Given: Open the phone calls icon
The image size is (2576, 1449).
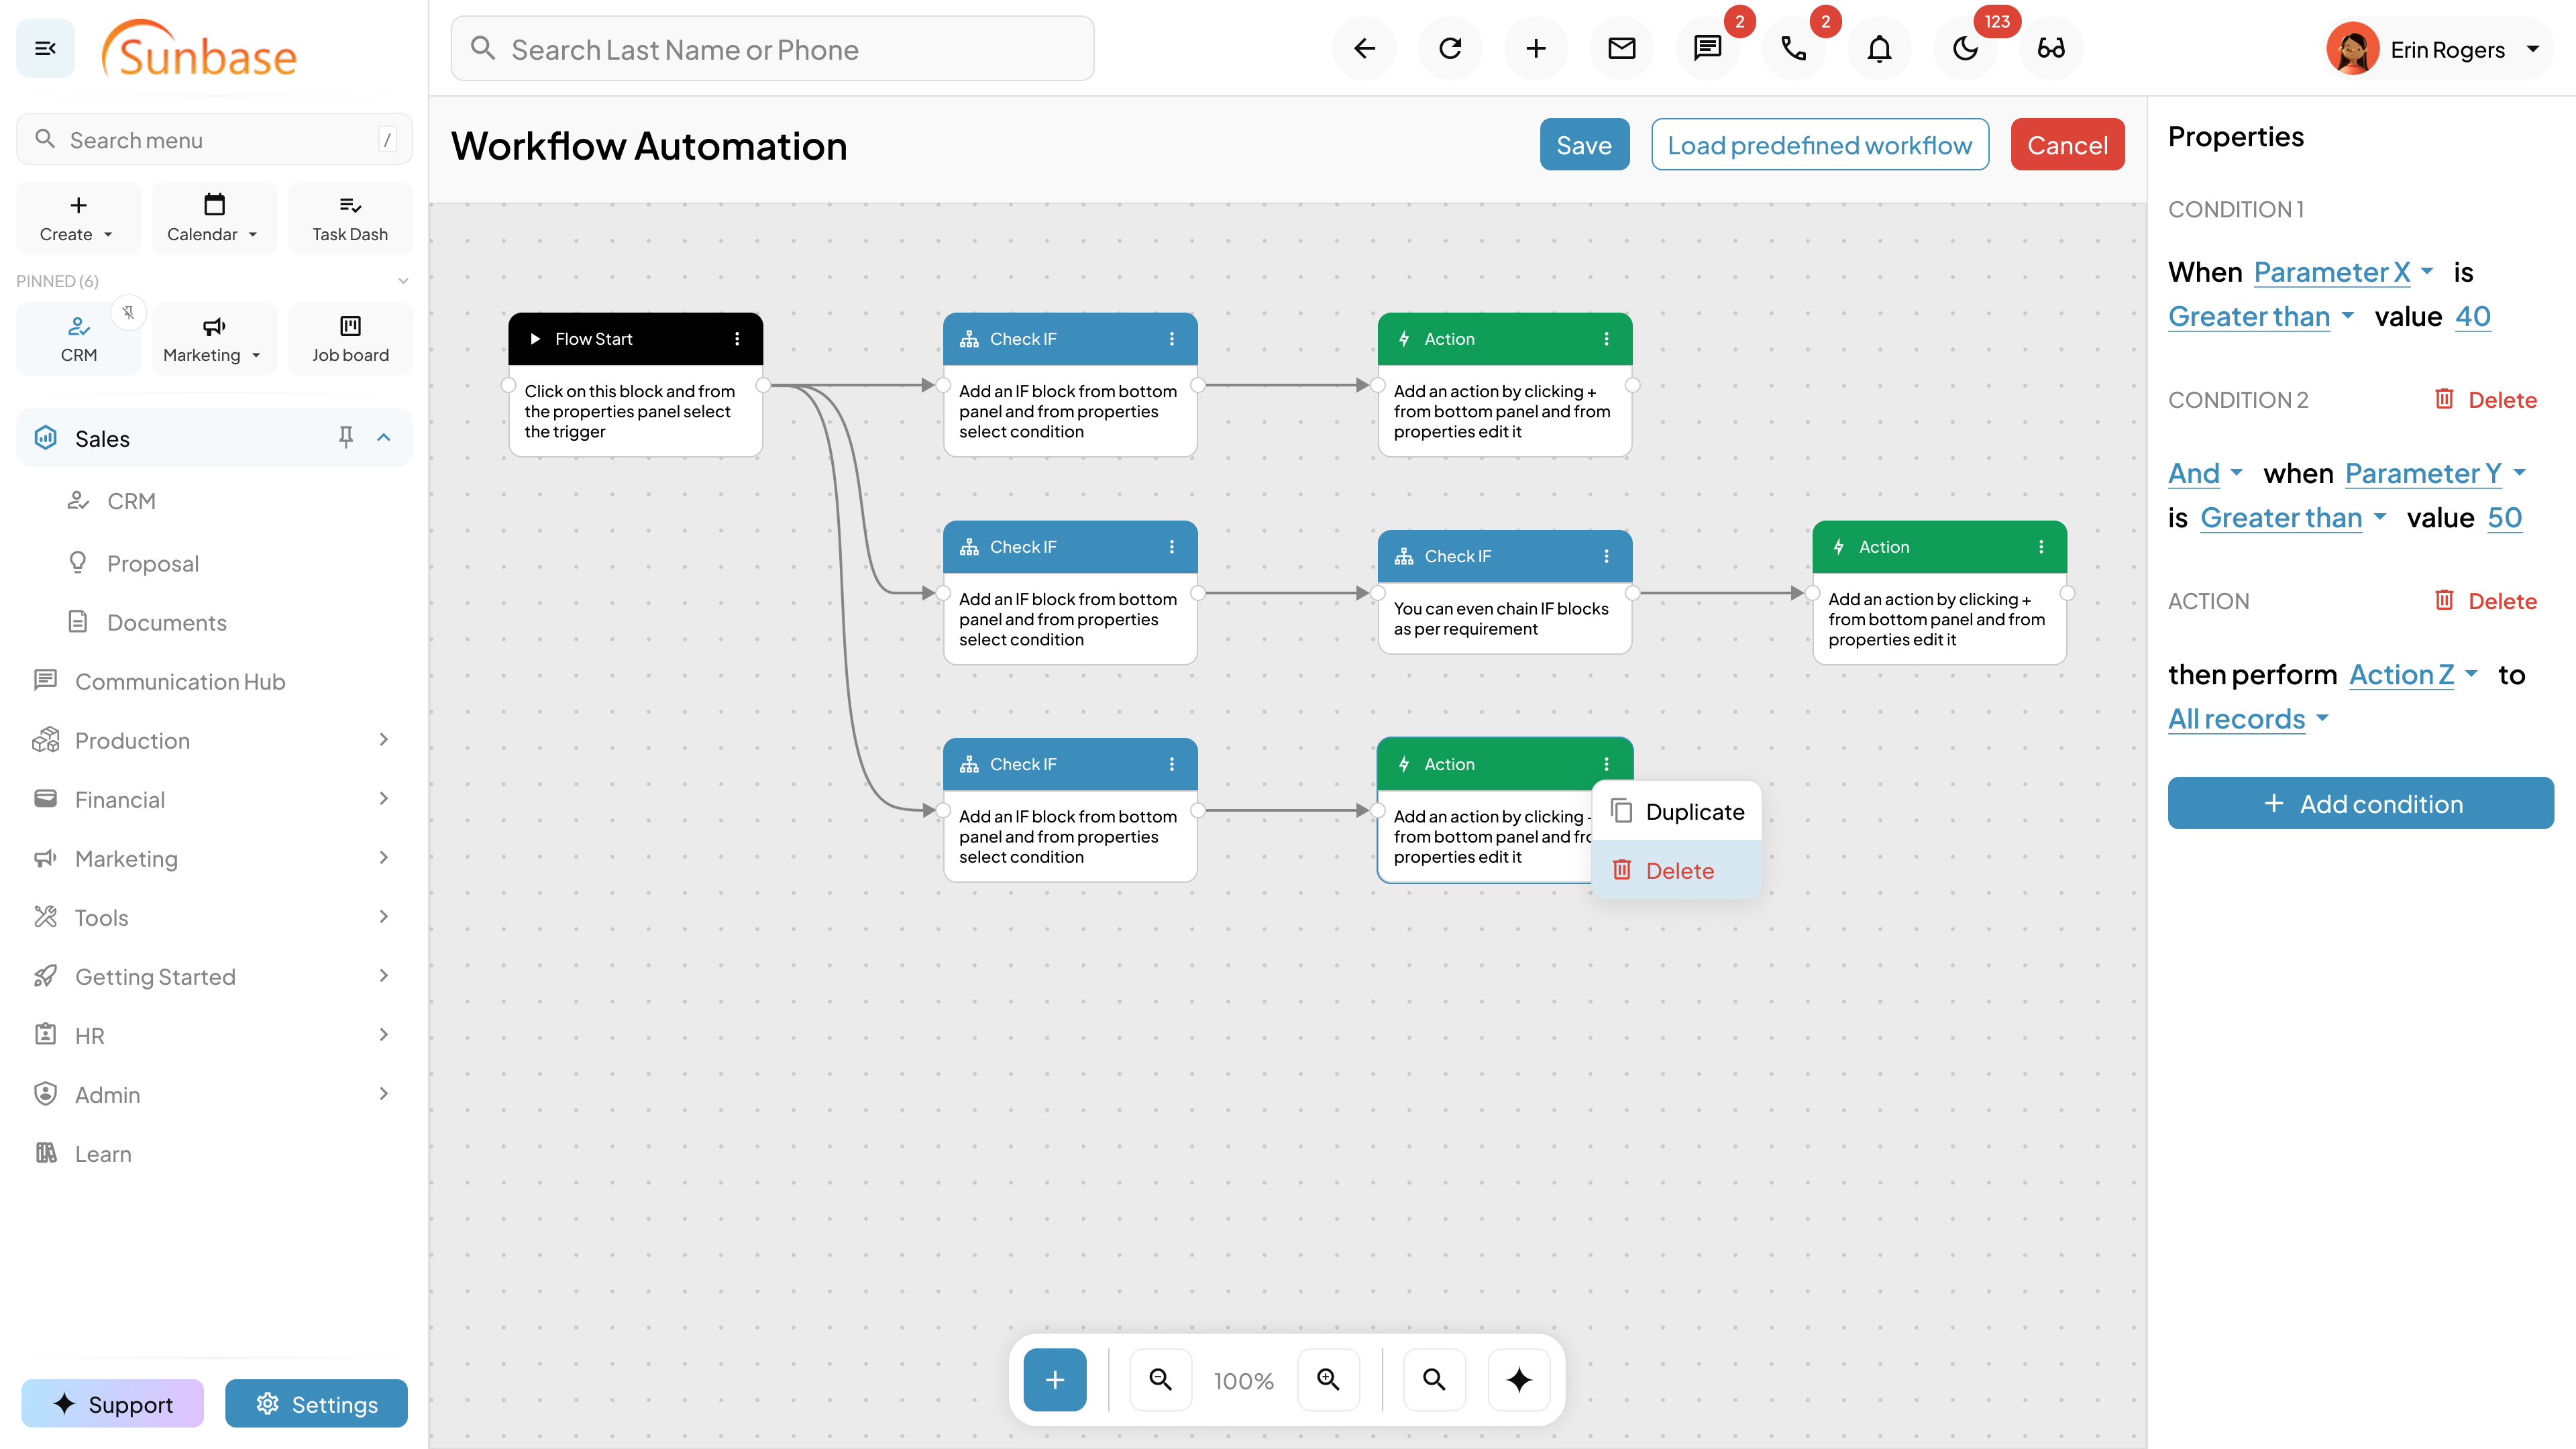Looking at the screenshot, I should tap(1794, 48).
